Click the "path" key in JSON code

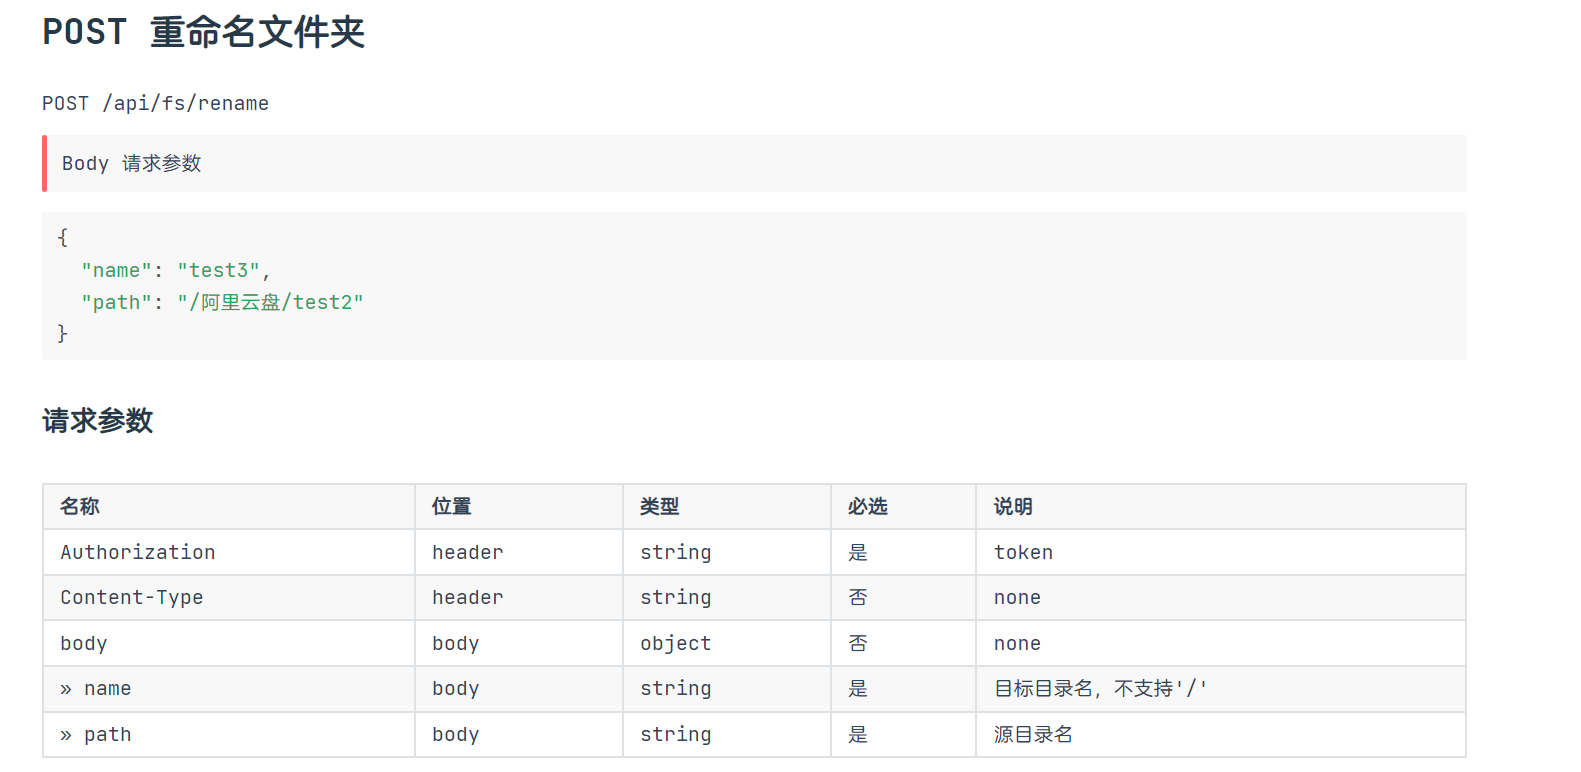(x=116, y=302)
